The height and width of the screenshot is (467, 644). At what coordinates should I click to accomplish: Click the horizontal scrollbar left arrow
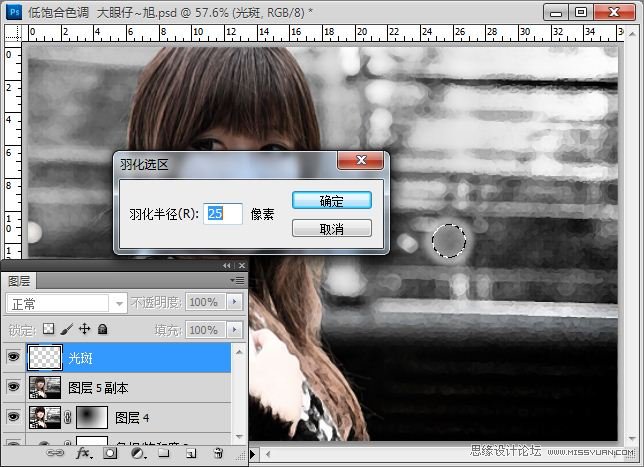click(268, 454)
